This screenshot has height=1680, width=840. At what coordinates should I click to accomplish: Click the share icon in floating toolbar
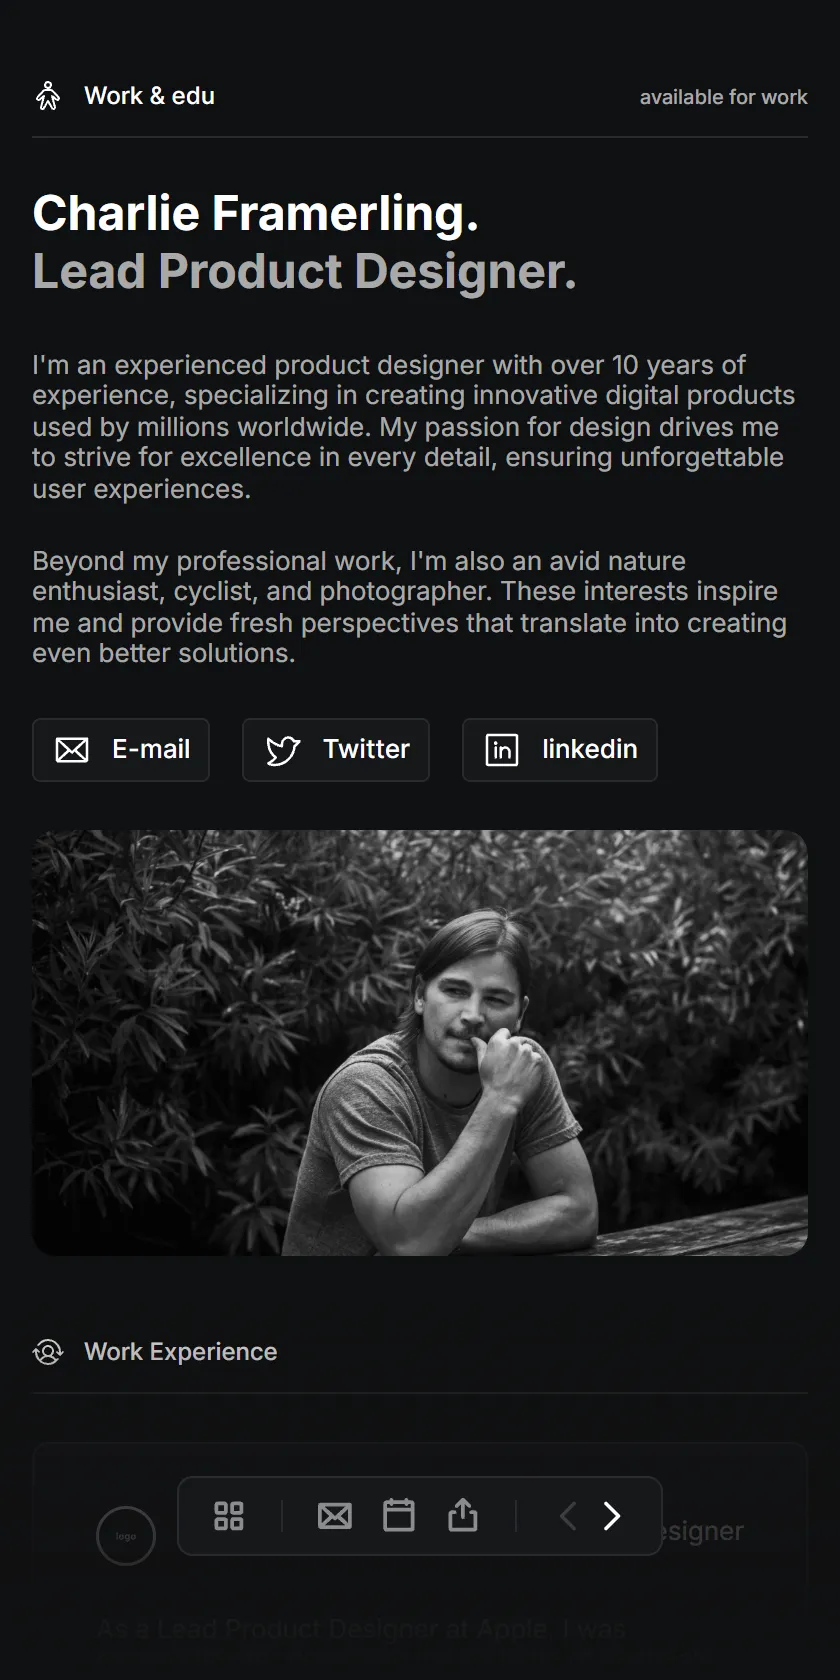tap(463, 1515)
